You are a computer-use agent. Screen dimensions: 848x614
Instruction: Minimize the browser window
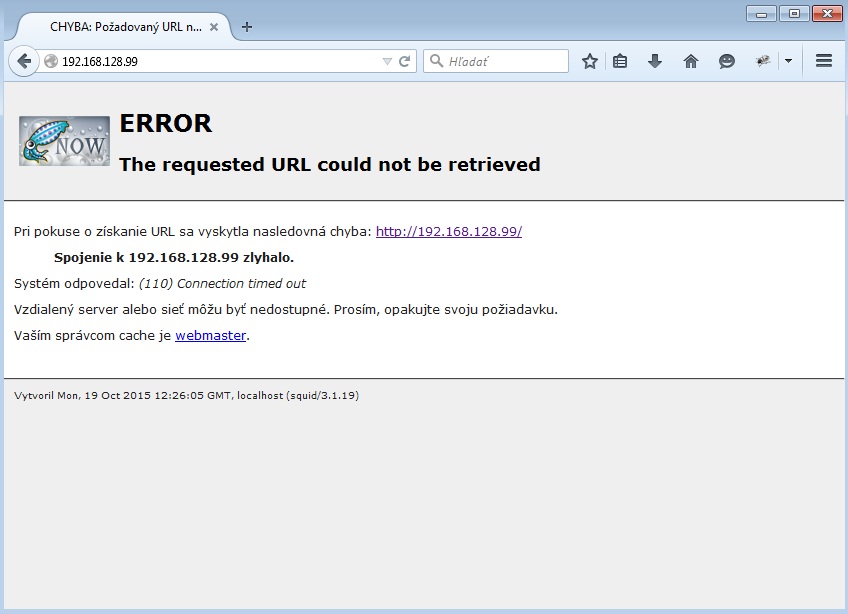pos(761,14)
